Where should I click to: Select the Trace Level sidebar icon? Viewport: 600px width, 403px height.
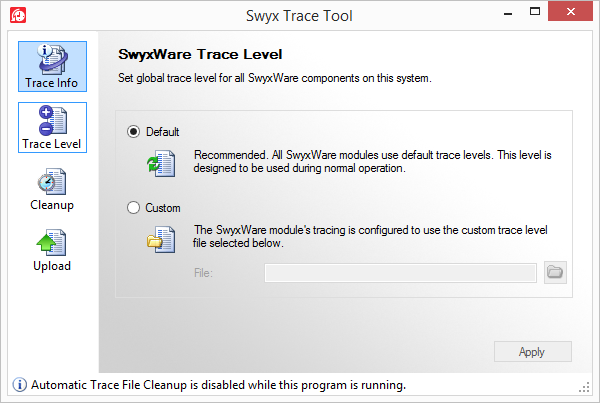(52, 127)
